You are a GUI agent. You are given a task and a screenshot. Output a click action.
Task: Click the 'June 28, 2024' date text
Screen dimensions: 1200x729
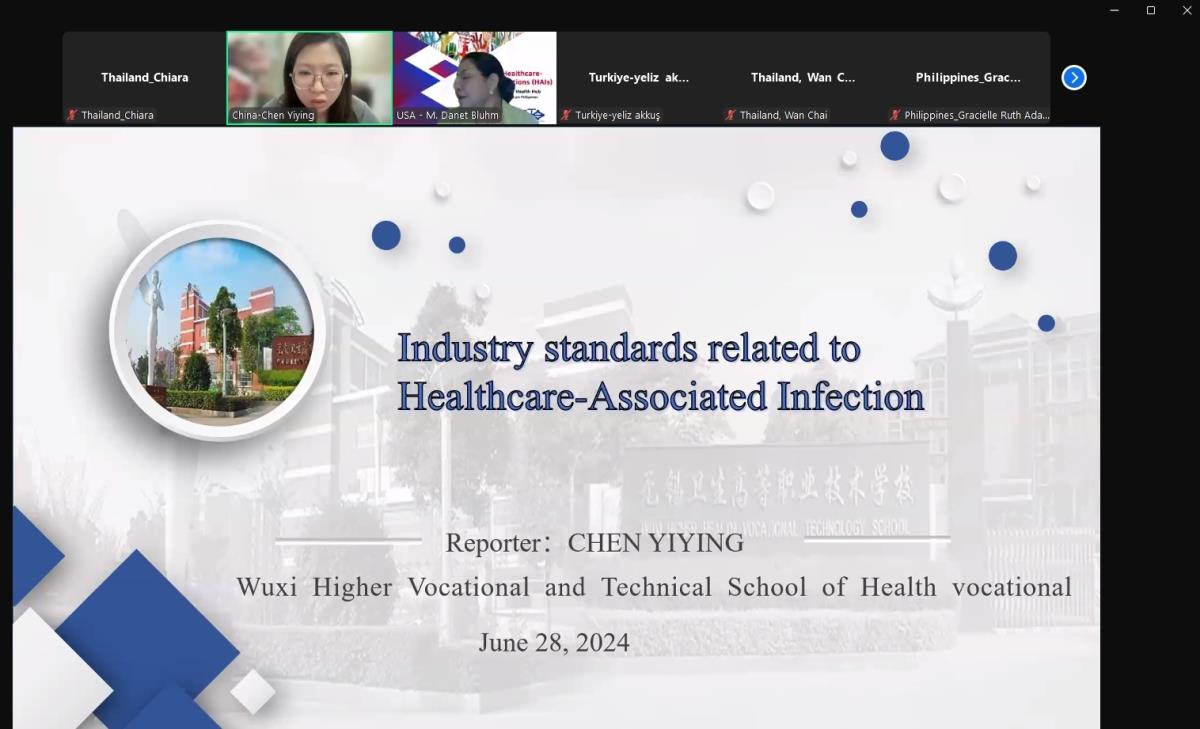554,642
